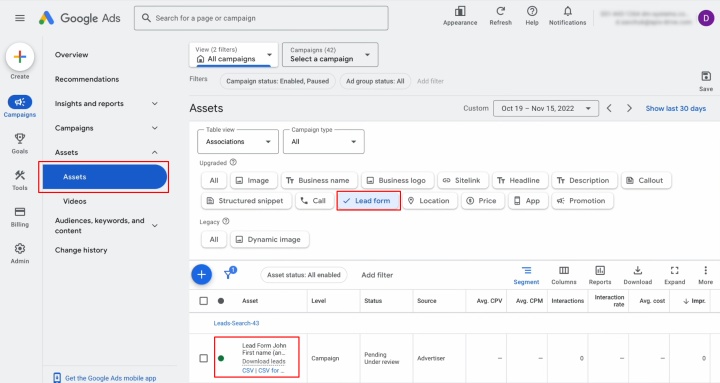
Task: Click the search for a page field
Action: tap(261, 18)
